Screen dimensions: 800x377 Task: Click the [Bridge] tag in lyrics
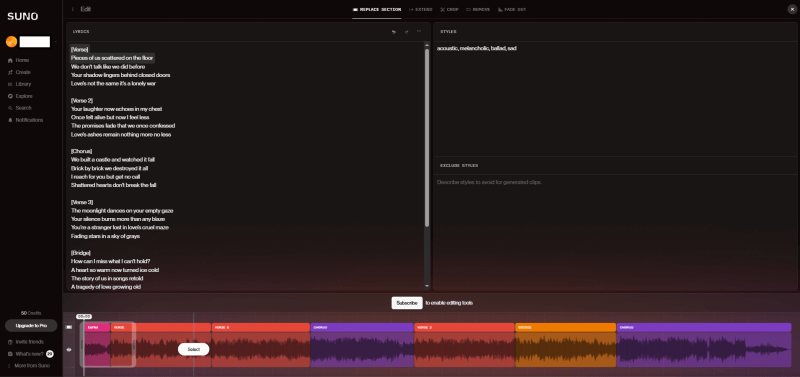coord(81,253)
